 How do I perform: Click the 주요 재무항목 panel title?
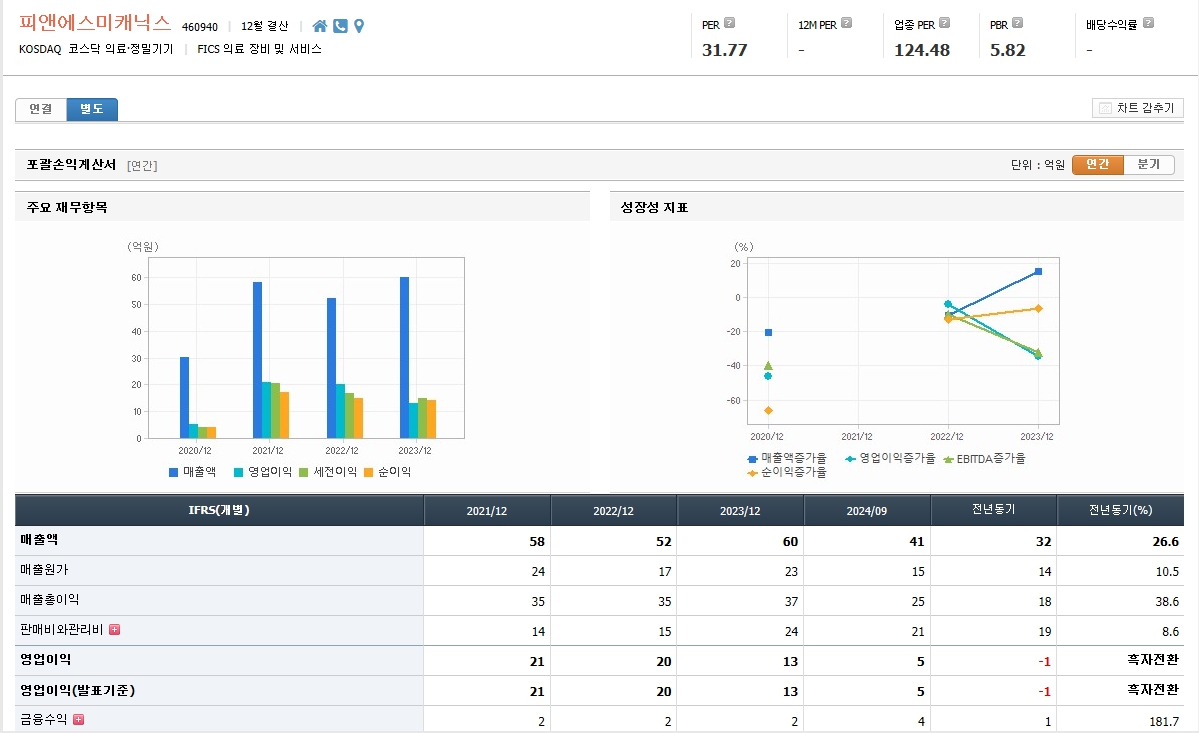click(x=67, y=207)
